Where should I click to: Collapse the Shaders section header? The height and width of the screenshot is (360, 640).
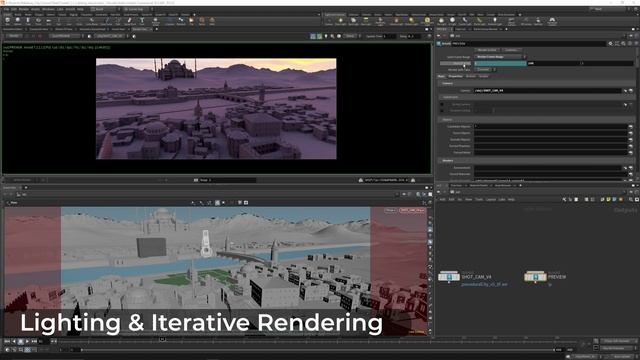[537, 161]
